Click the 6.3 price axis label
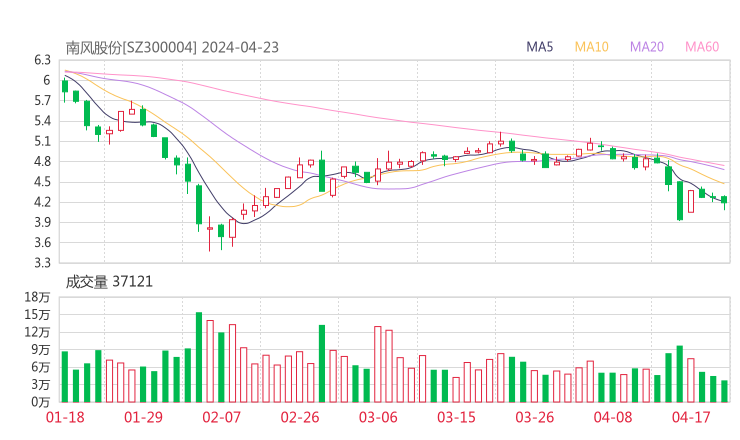Image resolution: width=740 pixels, height=440 pixels. 42,60
